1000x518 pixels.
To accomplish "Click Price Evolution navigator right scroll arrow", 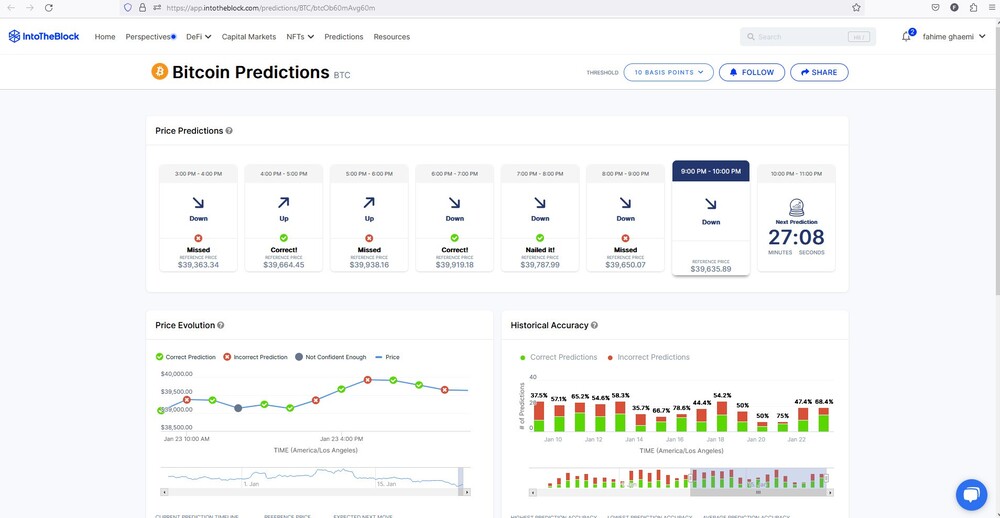I will click(x=467, y=492).
